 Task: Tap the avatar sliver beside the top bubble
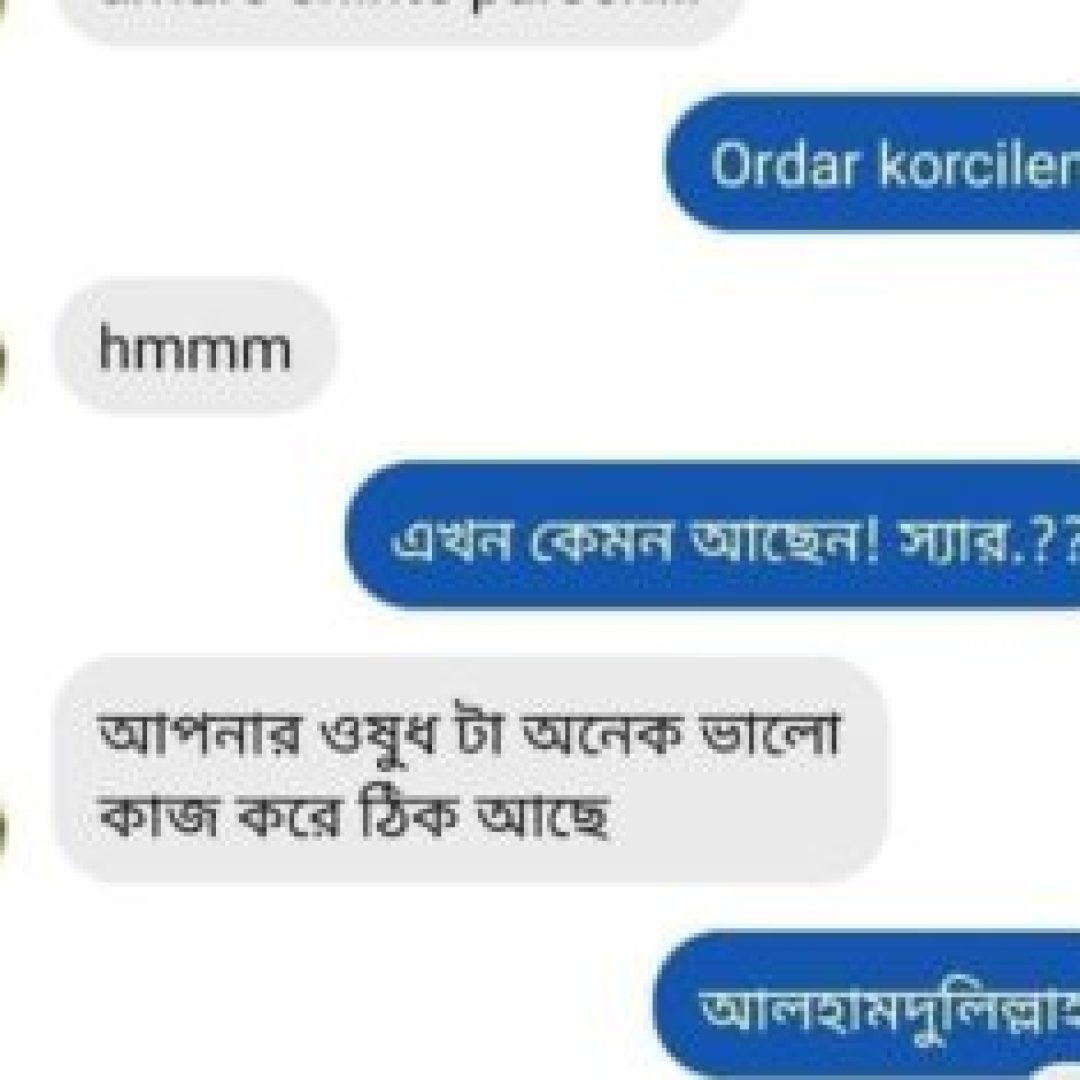(2, 14)
